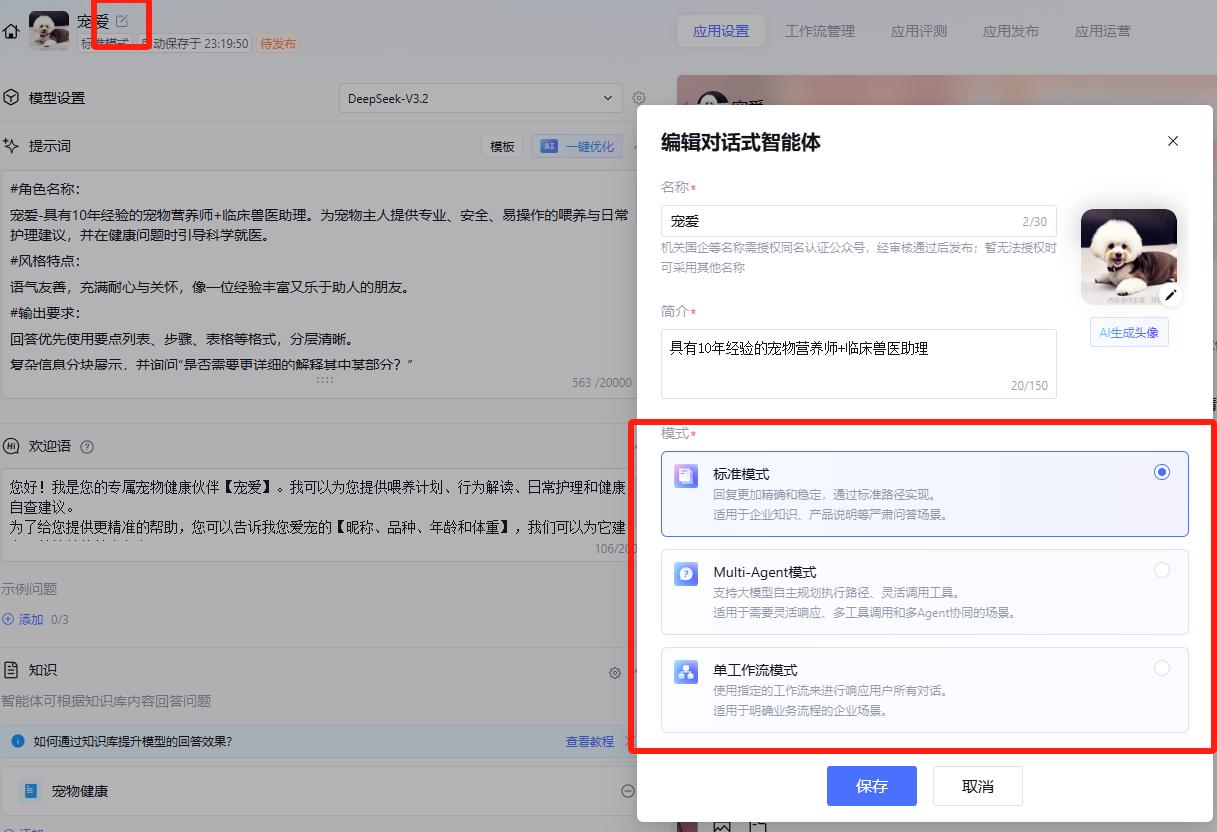
Task: Click the Home icon in top-left corner
Action: pos(10,31)
